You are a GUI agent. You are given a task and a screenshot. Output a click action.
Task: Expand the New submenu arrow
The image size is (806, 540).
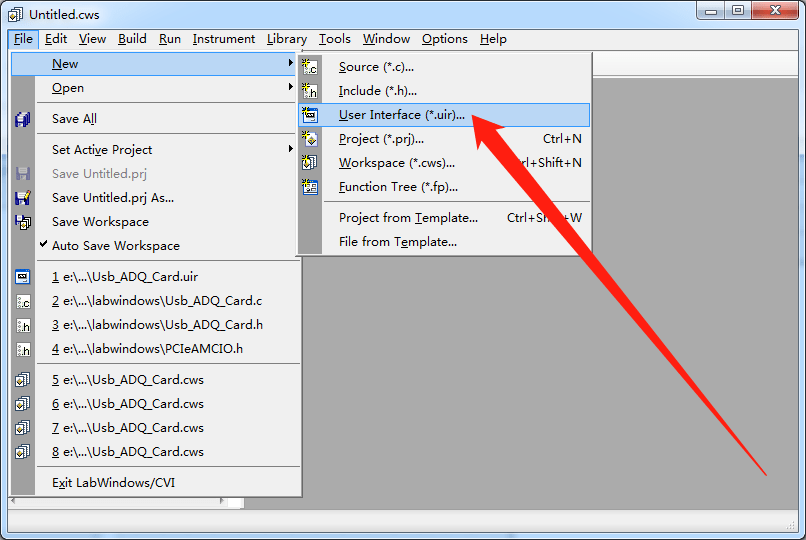tap(290, 63)
